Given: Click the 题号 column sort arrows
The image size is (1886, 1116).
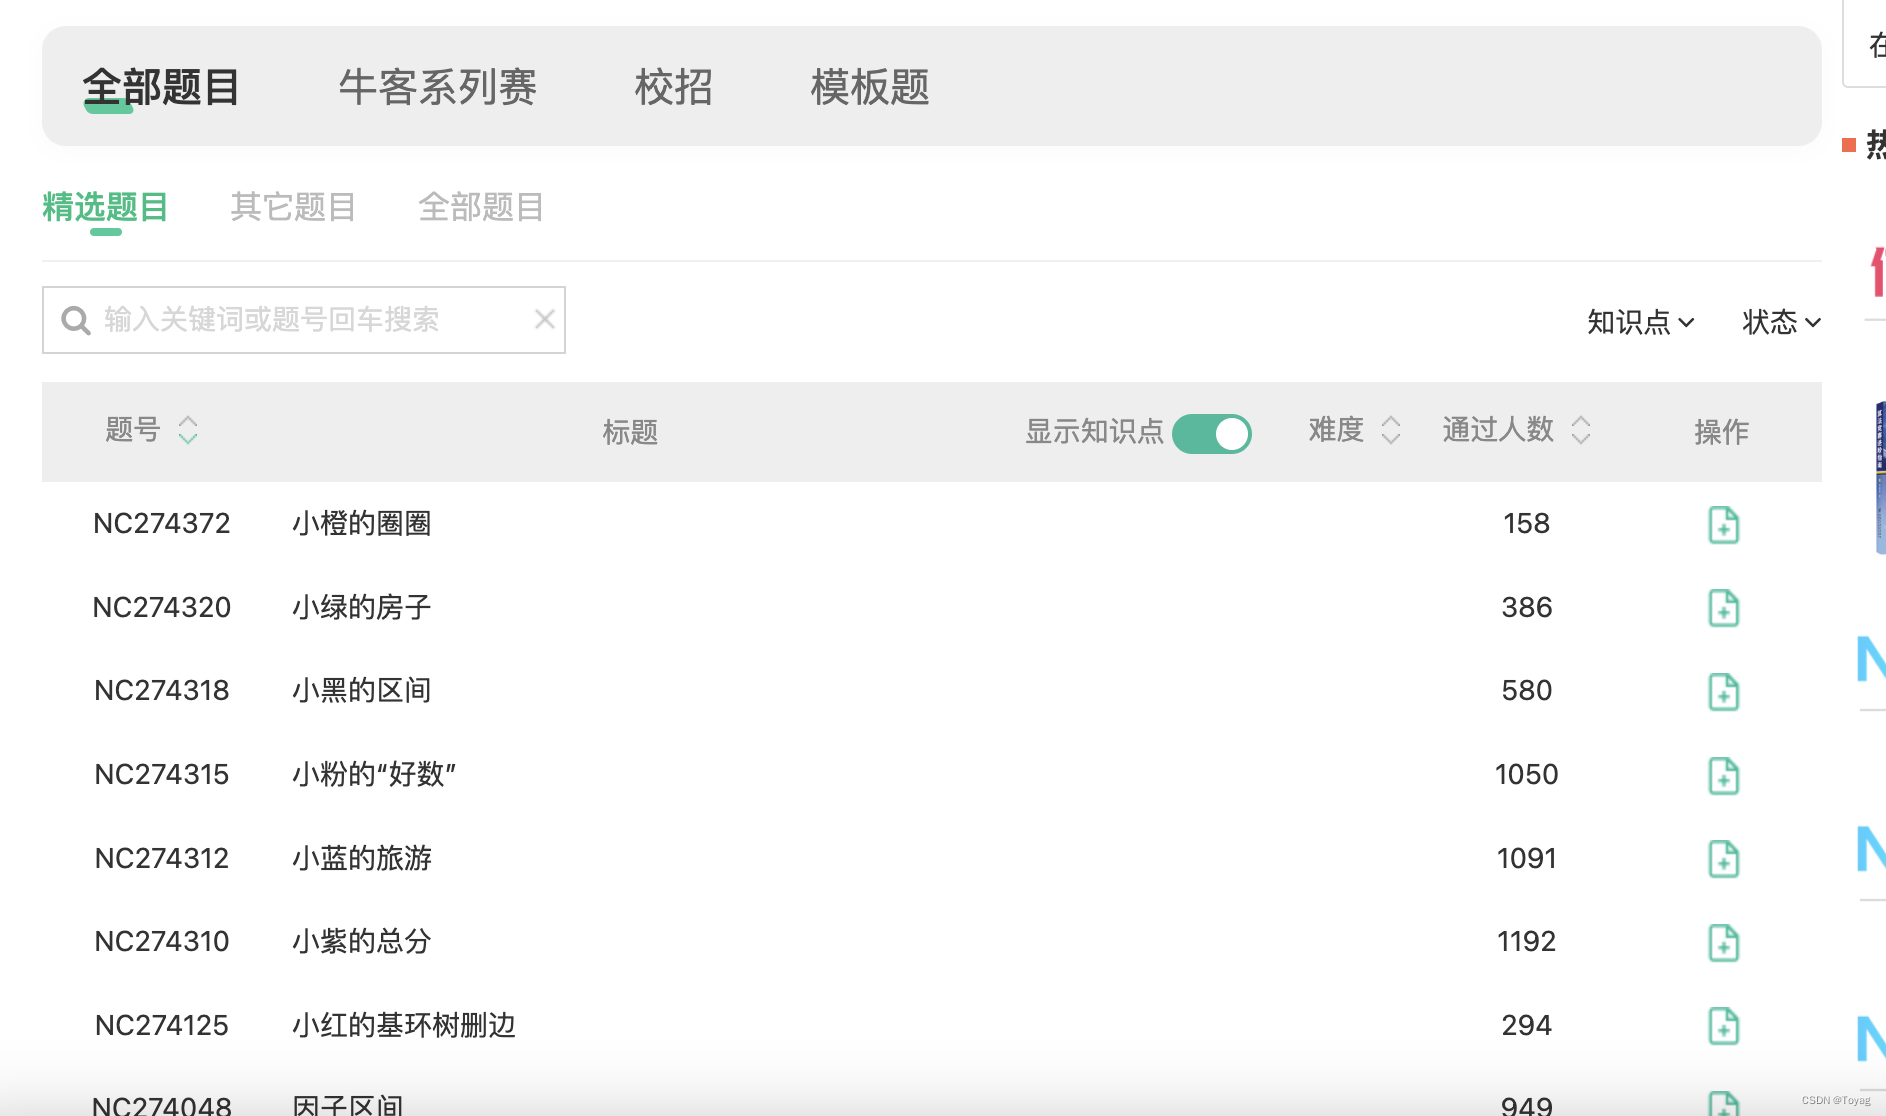Looking at the screenshot, I should click(x=188, y=430).
